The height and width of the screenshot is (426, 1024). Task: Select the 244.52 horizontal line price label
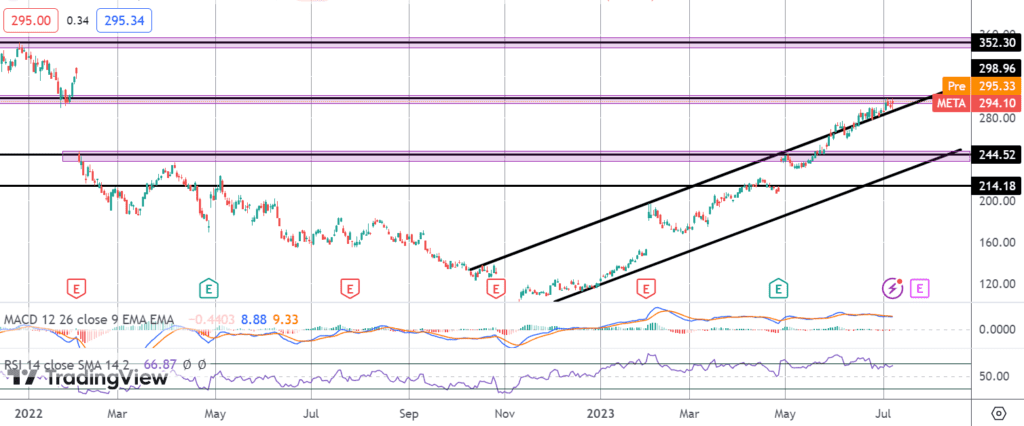[997, 155]
